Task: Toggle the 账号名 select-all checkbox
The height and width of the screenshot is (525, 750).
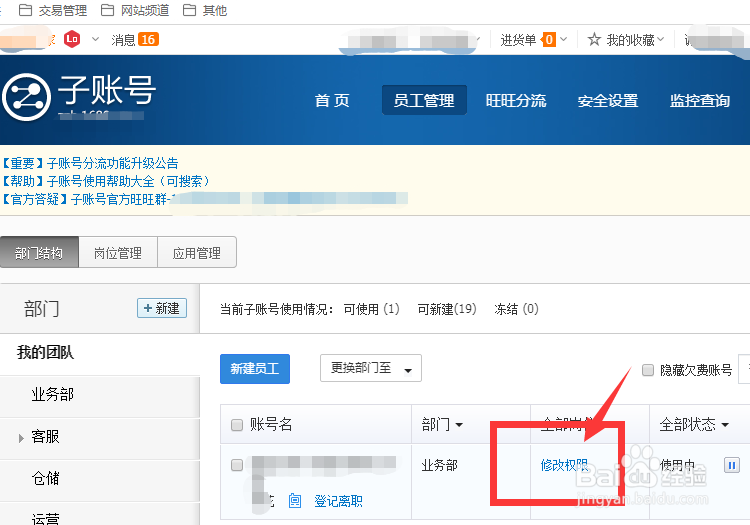Action: point(237,425)
